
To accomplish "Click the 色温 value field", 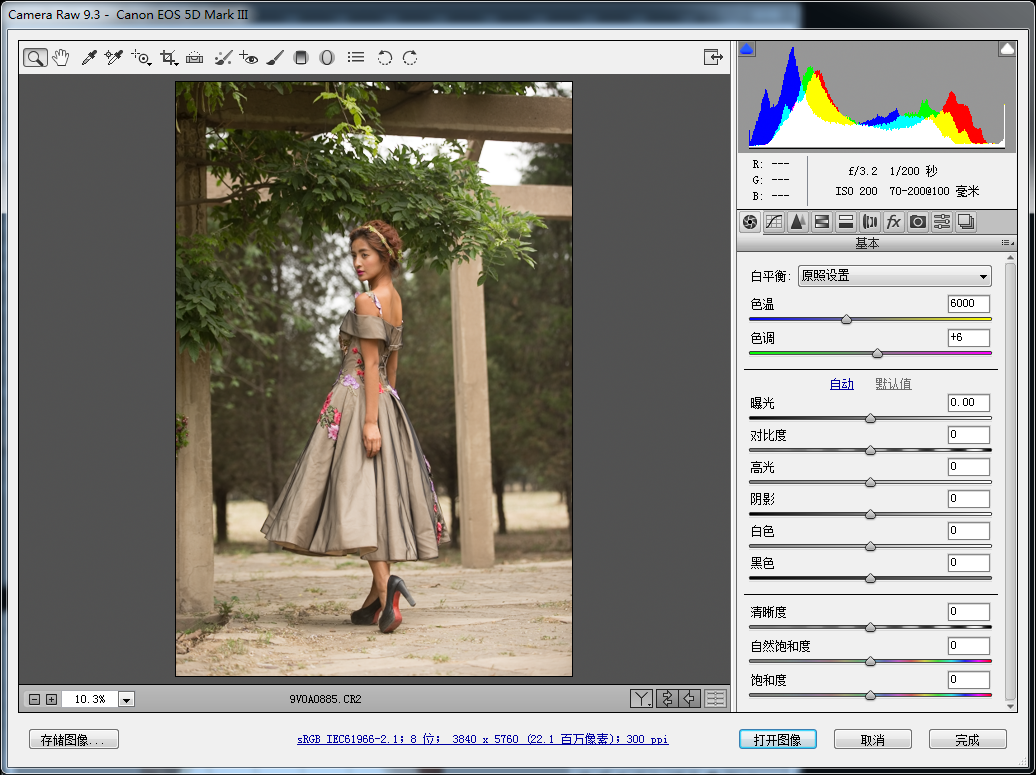I will coord(969,304).
